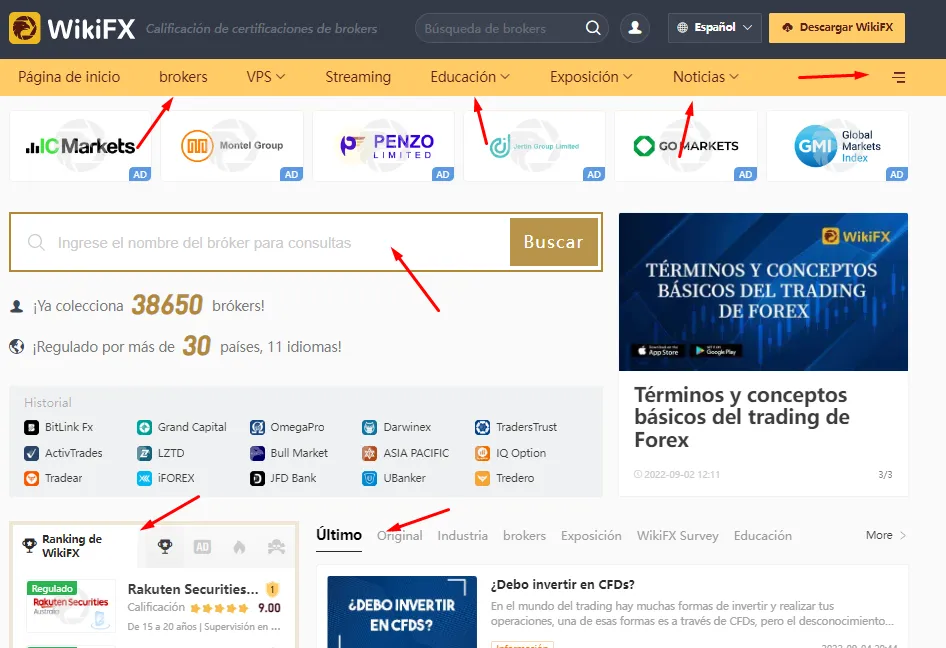The height and width of the screenshot is (648, 946).
Task: Click the WikiFX logo icon
Action: [25, 28]
